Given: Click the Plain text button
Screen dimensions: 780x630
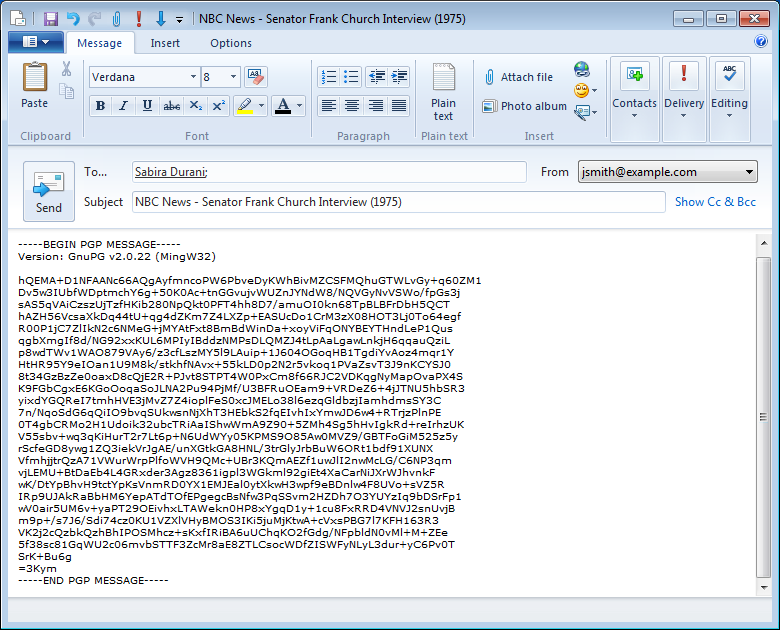Looking at the screenshot, I should 443,92.
